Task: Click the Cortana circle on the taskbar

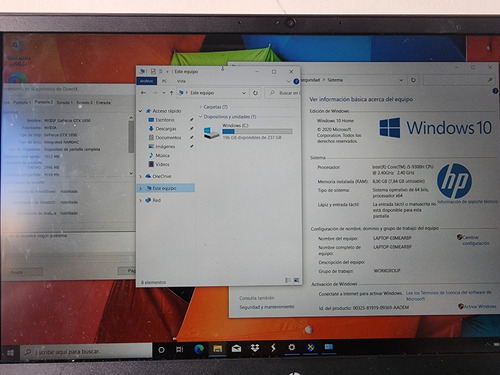Action: (161, 350)
